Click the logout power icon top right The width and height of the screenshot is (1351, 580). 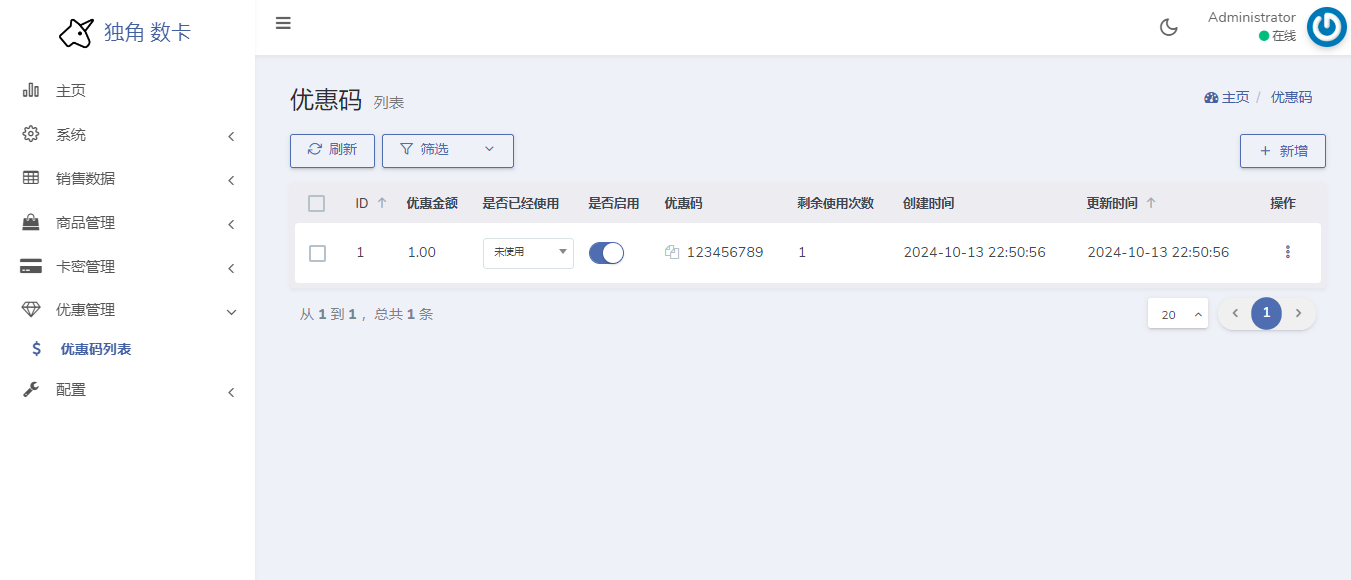[1326, 27]
